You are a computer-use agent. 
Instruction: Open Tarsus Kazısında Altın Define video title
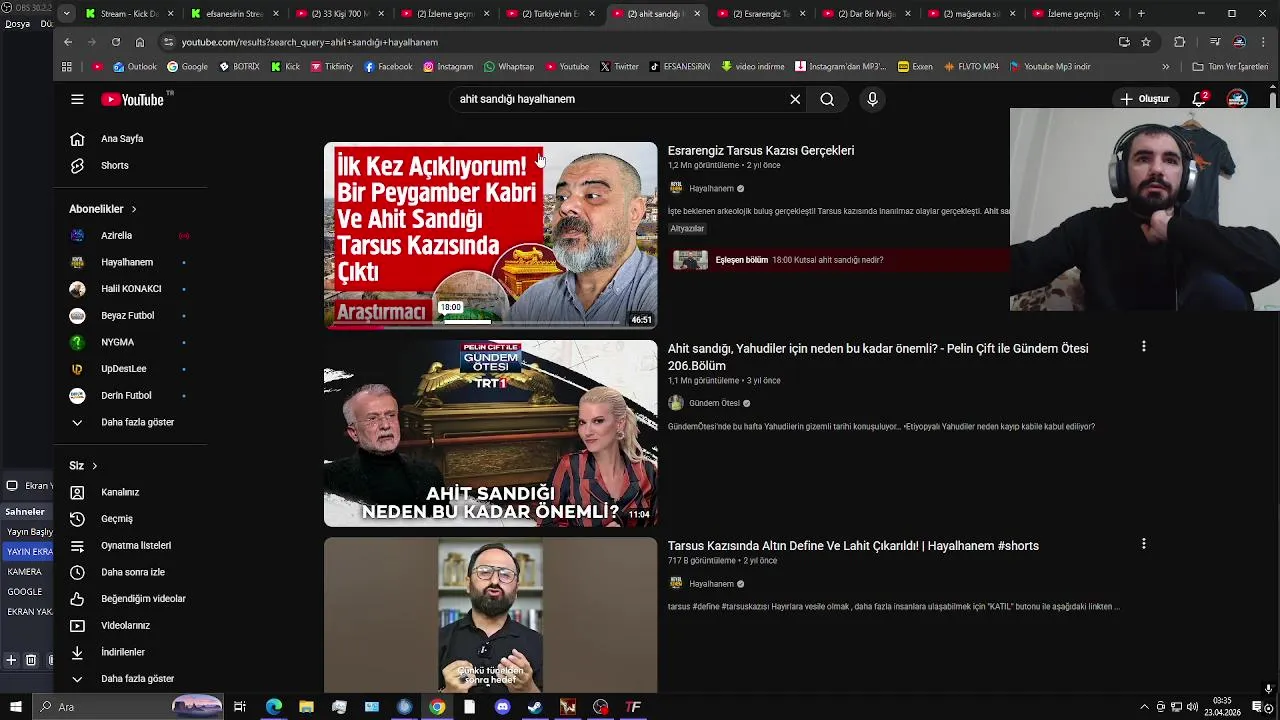pyautogui.click(x=853, y=546)
